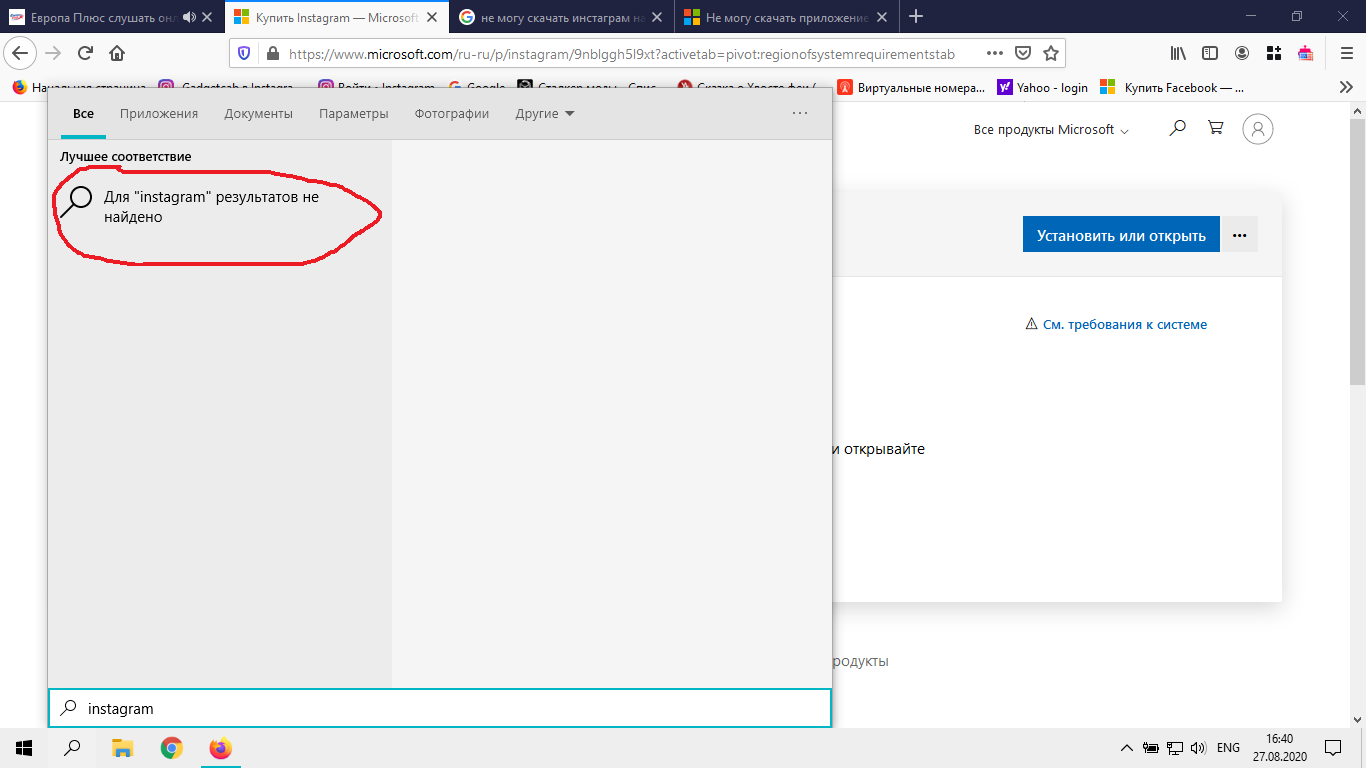Open tracking protection shield in address bar

tap(245, 54)
